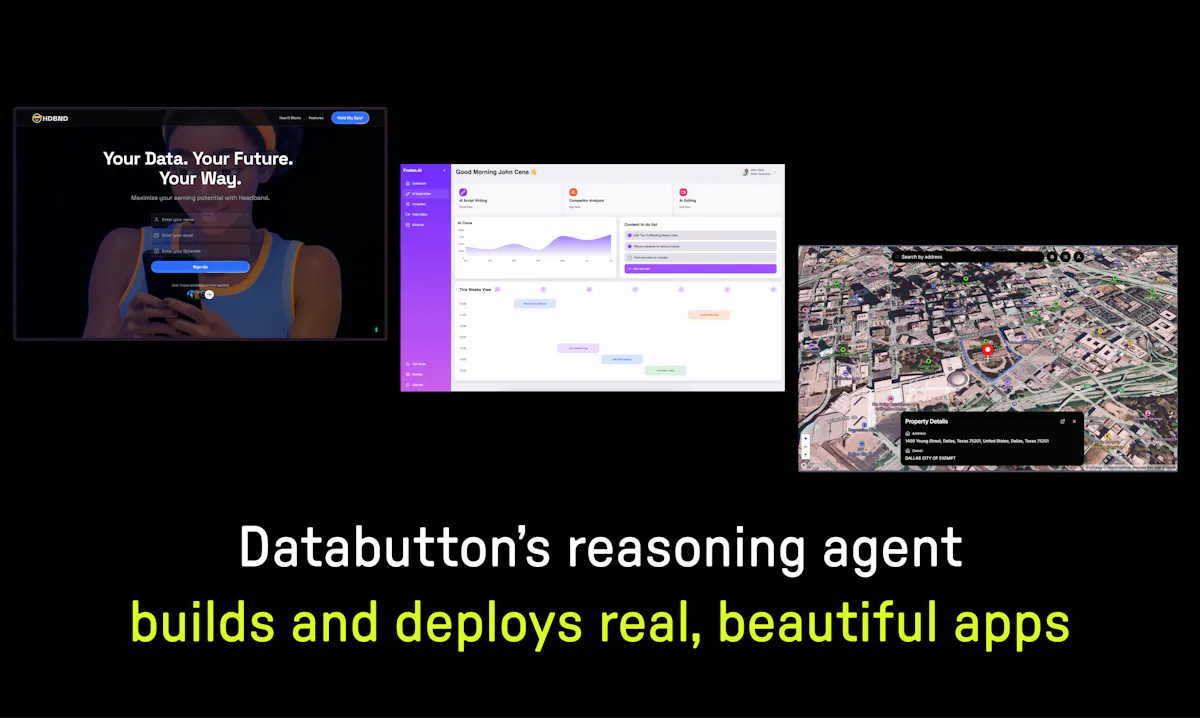Click the Enter your email field
The image size is (1200, 718).
pyautogui.click(x=200, y=235)
